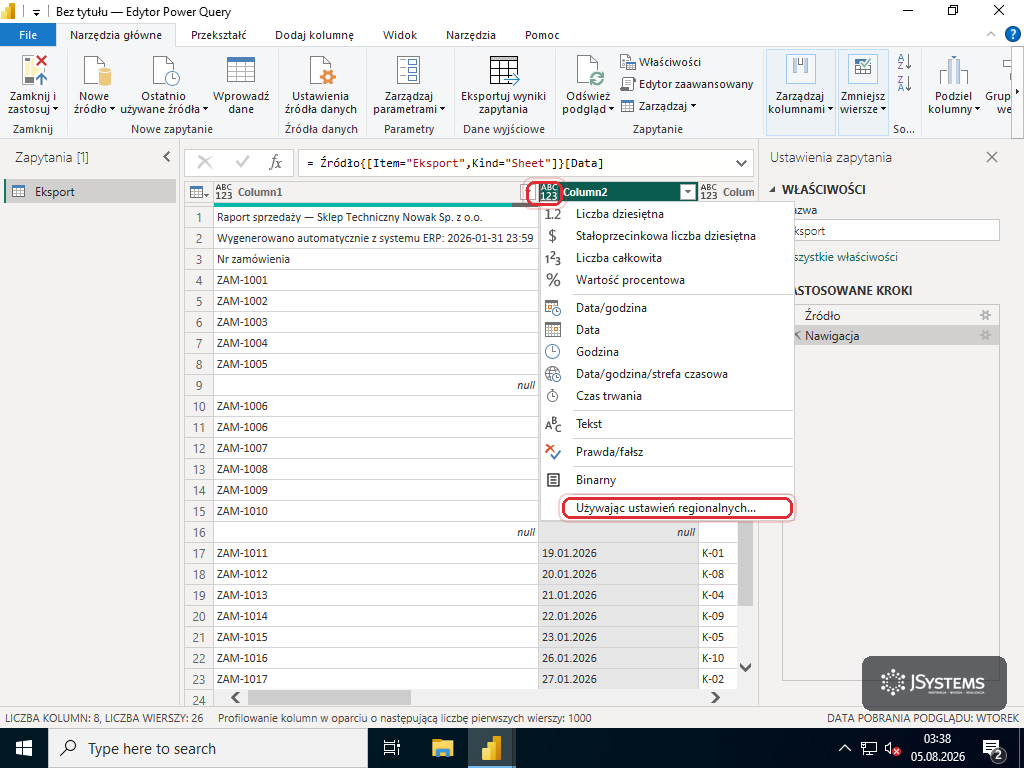The image size is (1024, 768).
Task: Click gear icon of Nawigacja step
Action: tap(985, 336)
